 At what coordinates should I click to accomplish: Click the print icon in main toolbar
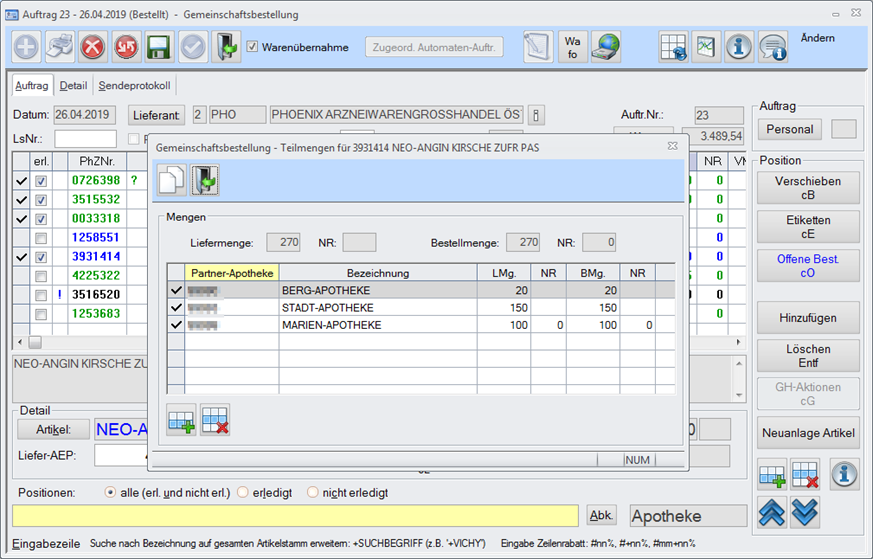pyautogui.click(x=60, y=47)
